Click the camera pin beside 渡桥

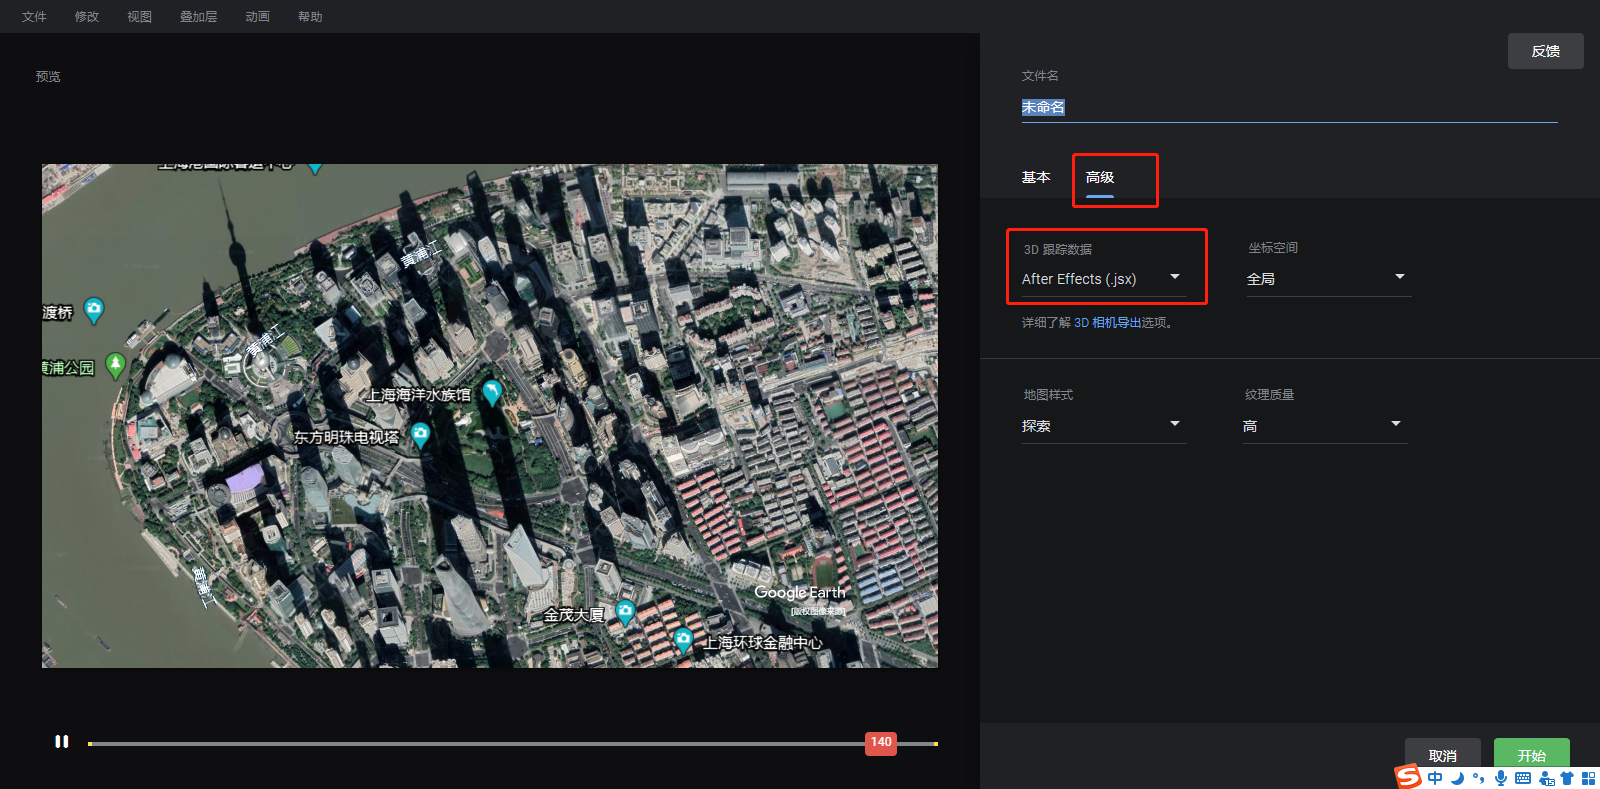94,310
